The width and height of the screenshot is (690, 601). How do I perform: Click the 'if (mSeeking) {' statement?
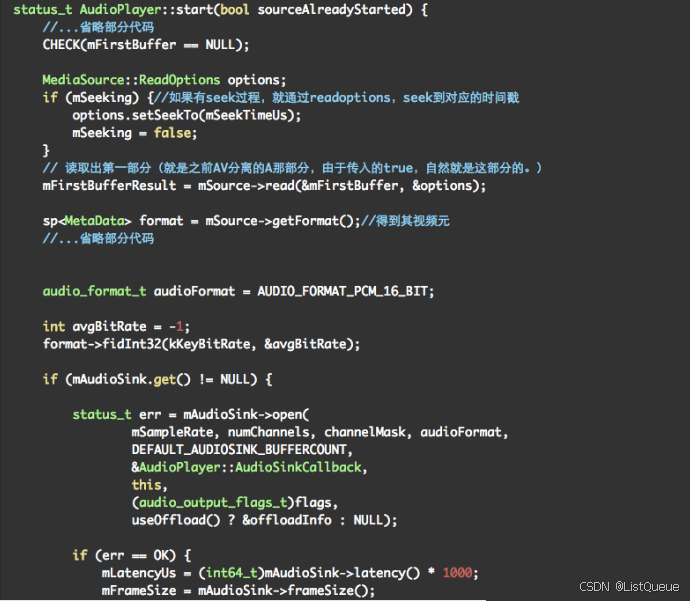pos(98,98)
